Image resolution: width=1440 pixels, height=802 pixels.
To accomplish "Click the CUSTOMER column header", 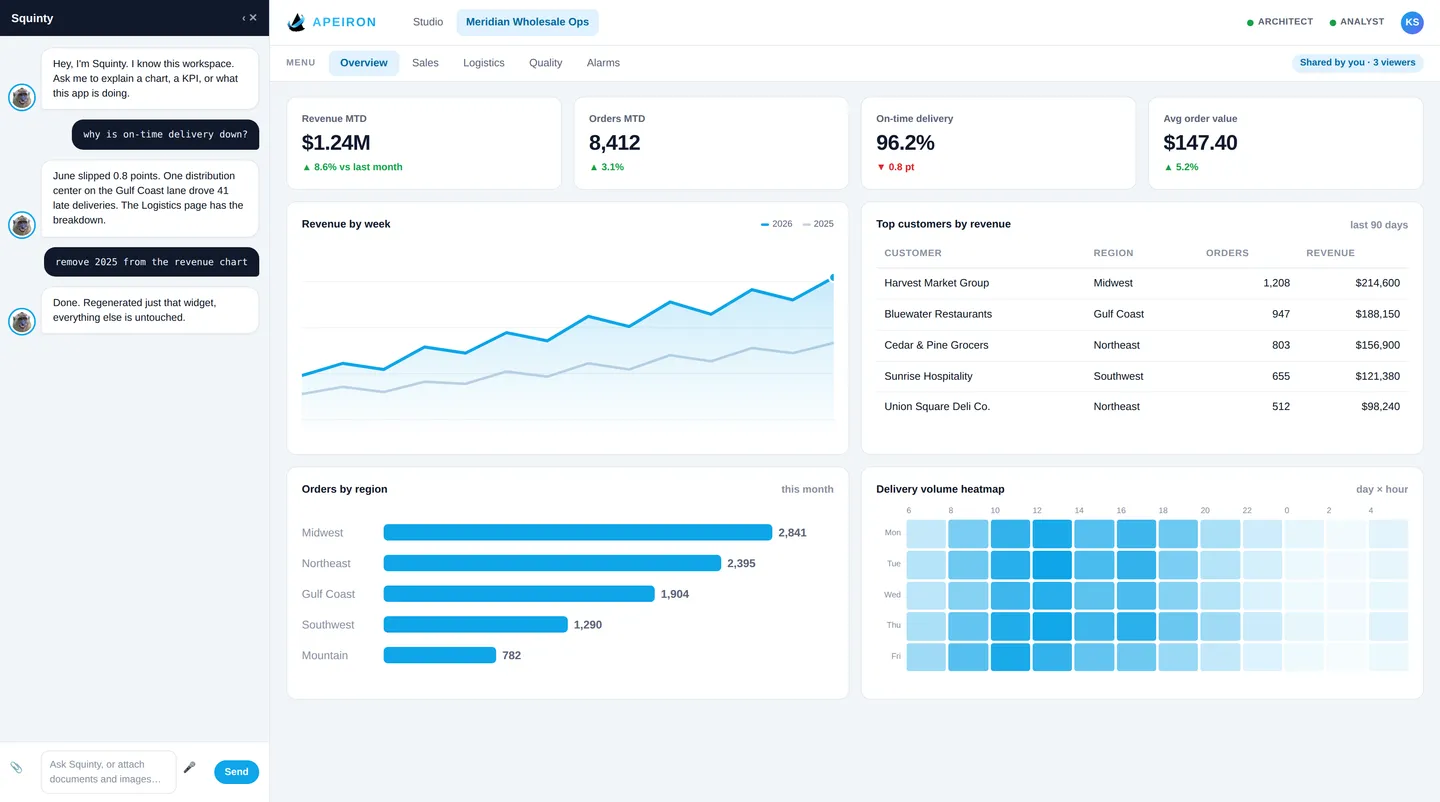I will [913, 253].
